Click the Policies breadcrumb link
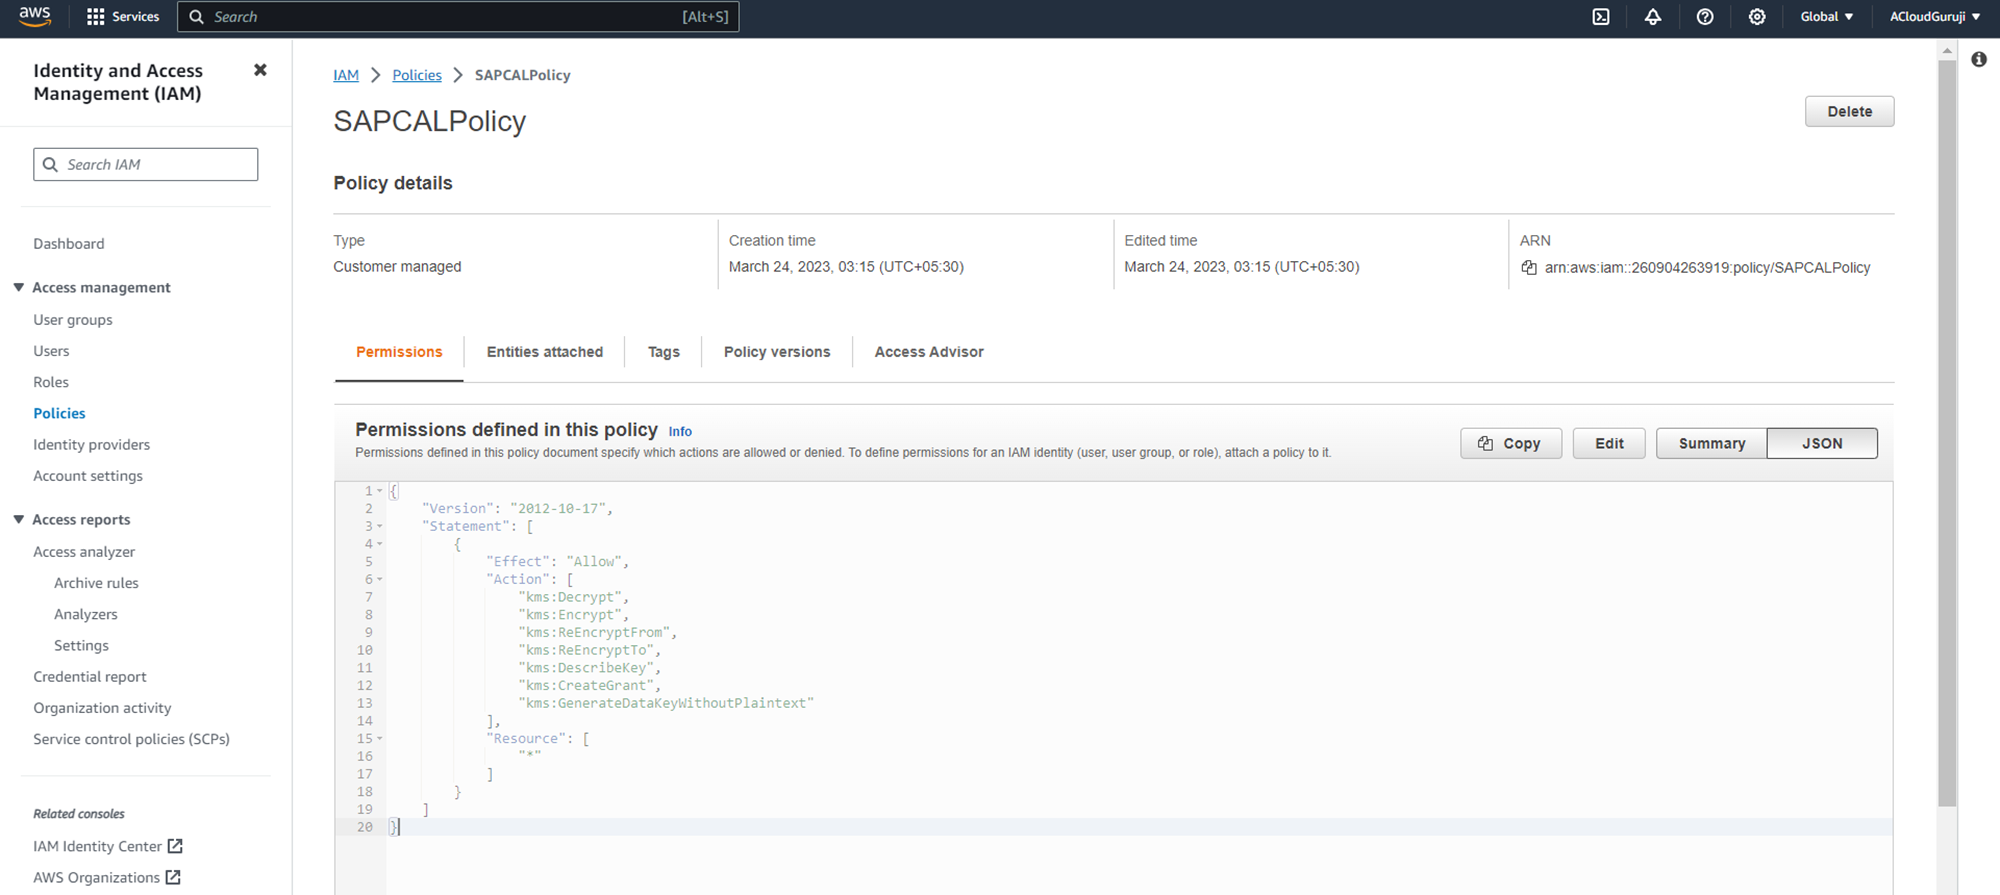Screen dimensions: 2000x895 (416, 75)
